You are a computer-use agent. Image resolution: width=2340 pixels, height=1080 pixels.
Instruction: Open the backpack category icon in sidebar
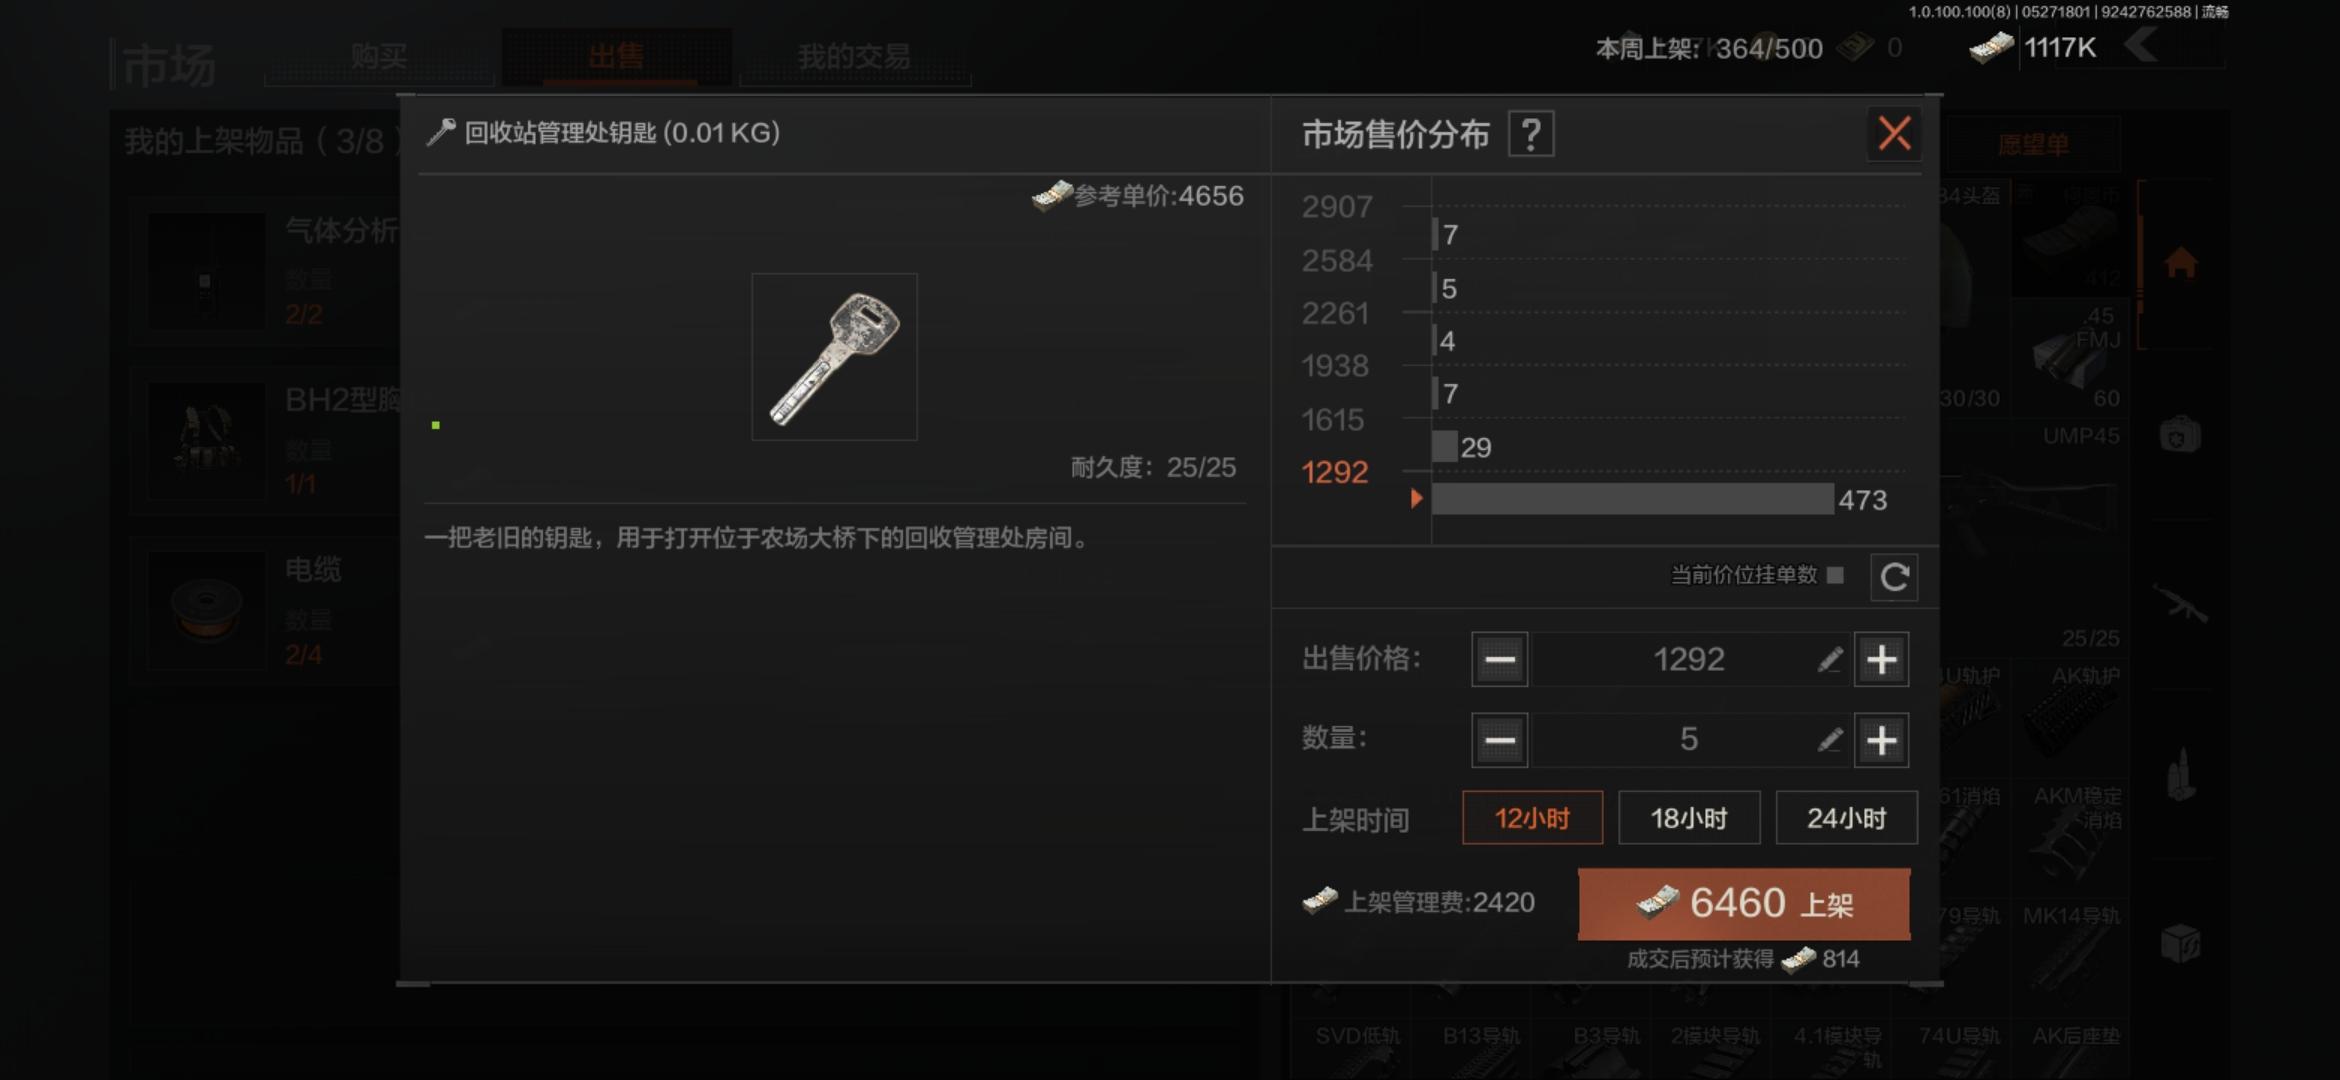coord(2180,435)
